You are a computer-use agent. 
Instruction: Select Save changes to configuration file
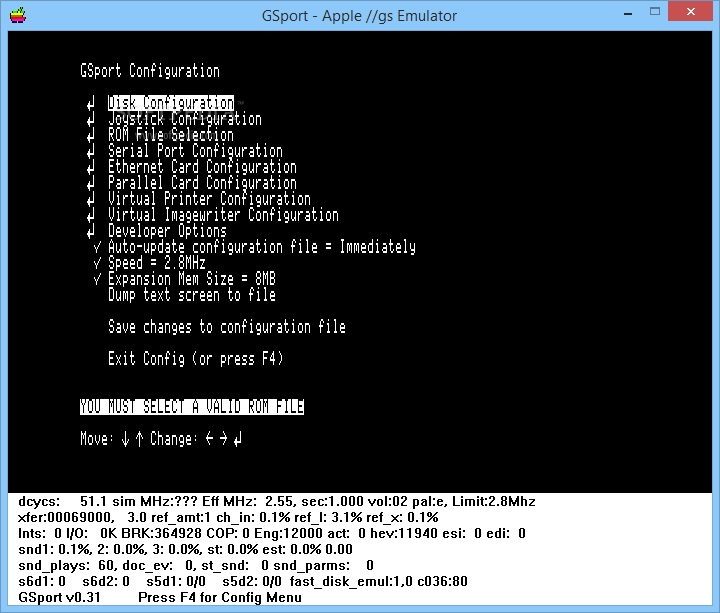[227, 327]
